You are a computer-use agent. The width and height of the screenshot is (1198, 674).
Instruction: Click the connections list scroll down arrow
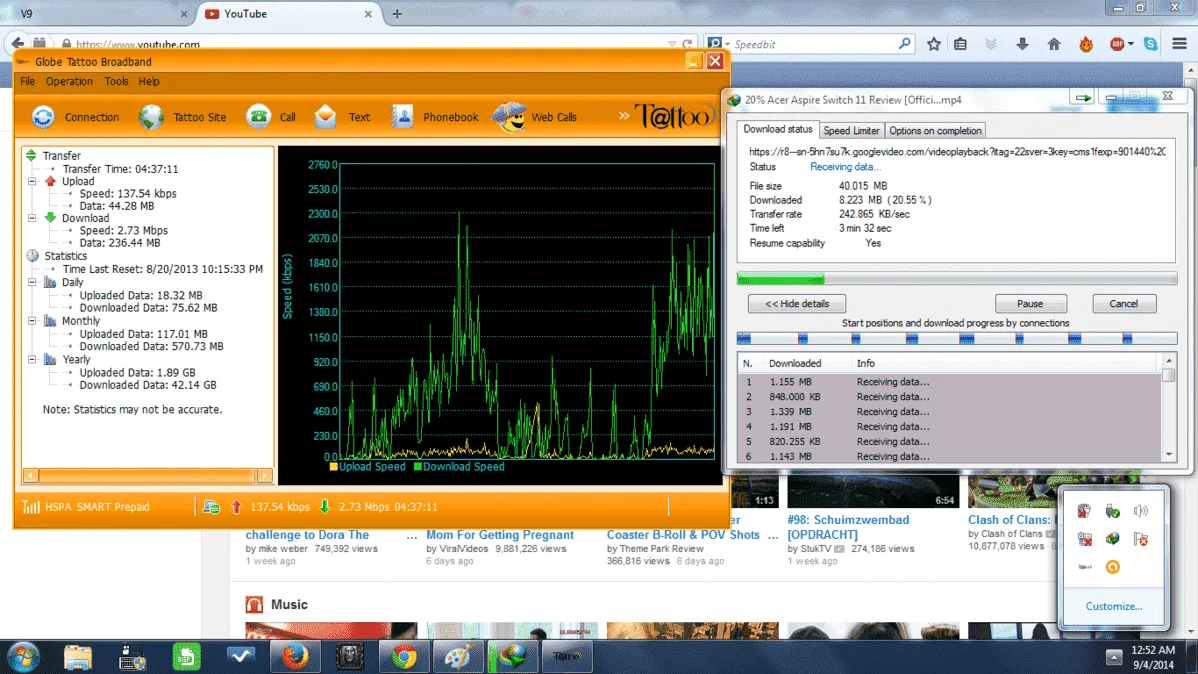pyautogui.click(x=1169, y=455)
